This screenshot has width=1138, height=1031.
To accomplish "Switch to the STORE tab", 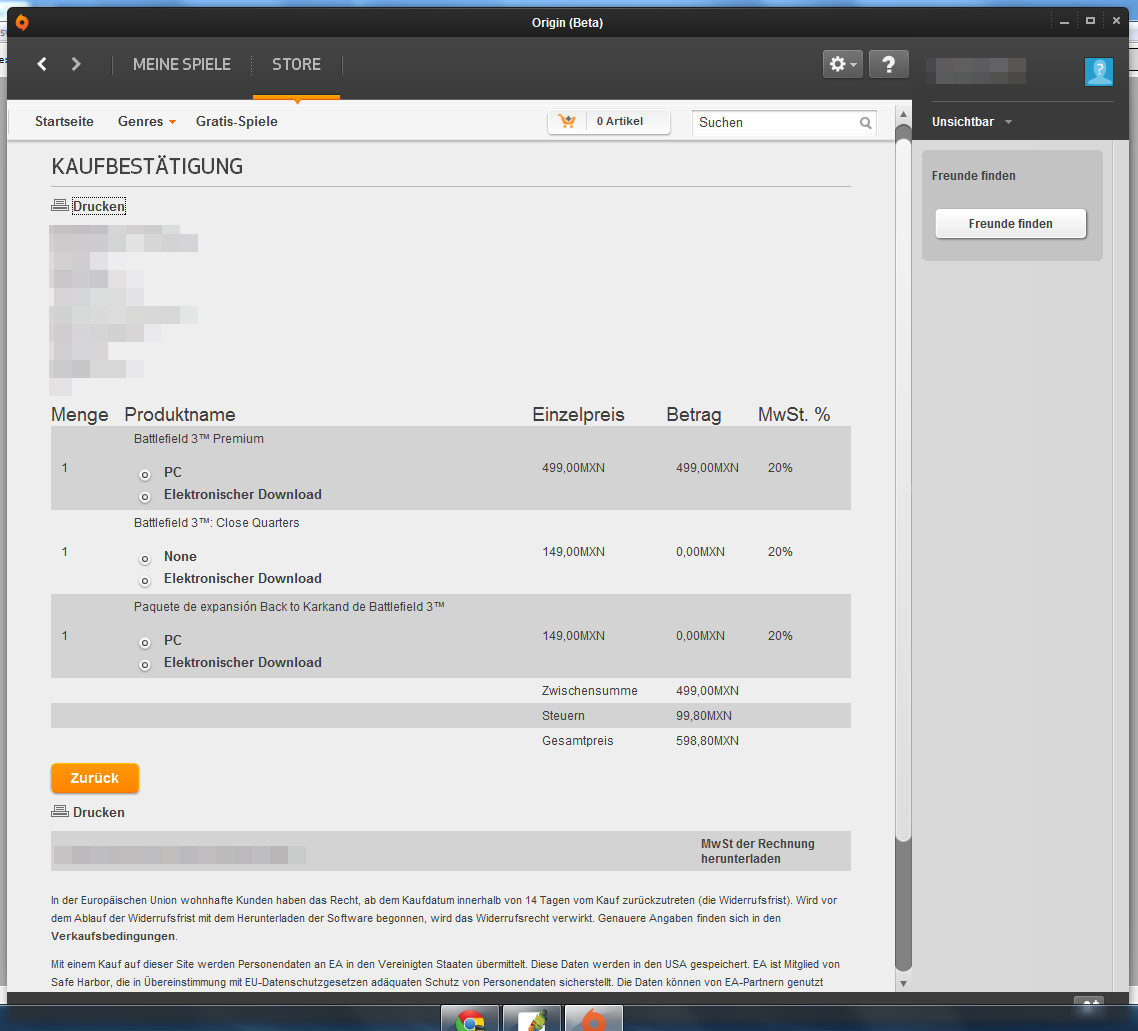I will pyautogui.click(x=296, y=65).
